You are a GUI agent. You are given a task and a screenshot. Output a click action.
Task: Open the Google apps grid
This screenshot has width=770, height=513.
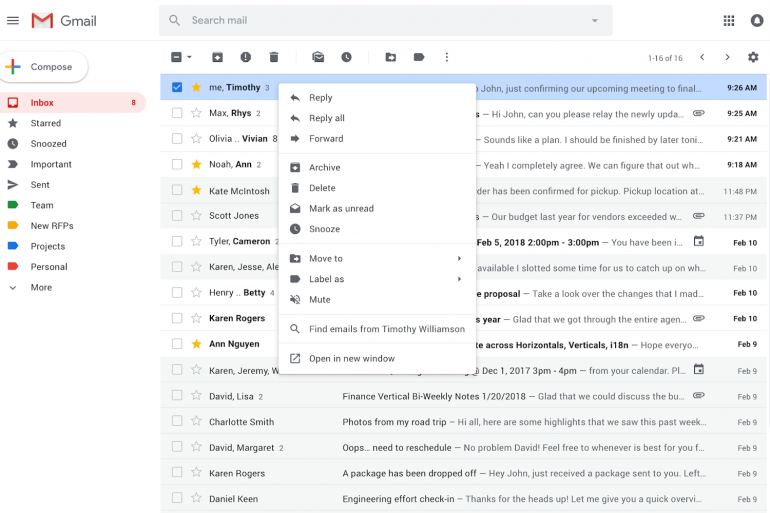pyautogui.click(x=728, y=20)
